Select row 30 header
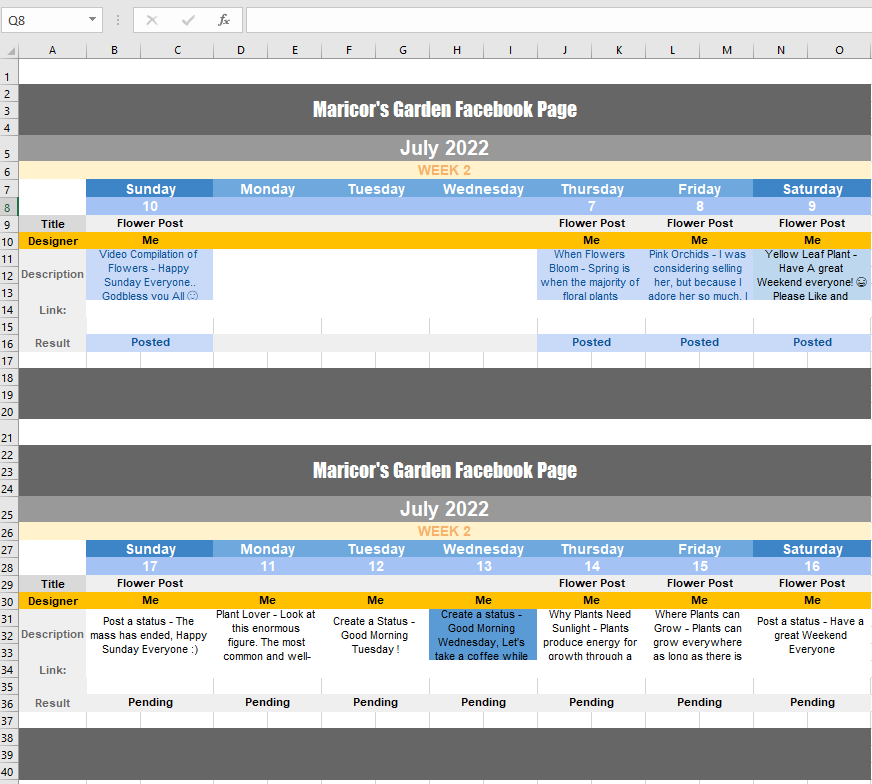Screen dimensions: 872x784 click(x=8, y=602)
